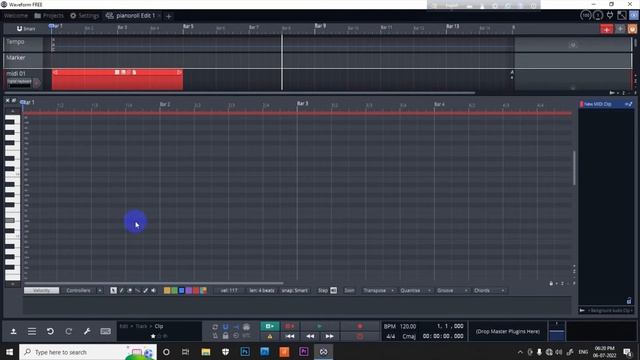Click the BPM 120.00 tempo field
Screen dimensions: 640x360
pyautogui.click(x=400, y=327)
